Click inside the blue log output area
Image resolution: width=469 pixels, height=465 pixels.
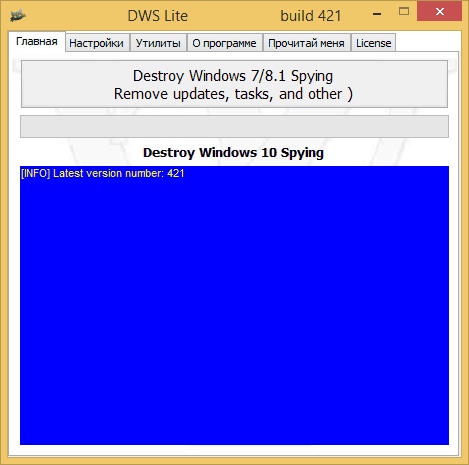point(234,305)
